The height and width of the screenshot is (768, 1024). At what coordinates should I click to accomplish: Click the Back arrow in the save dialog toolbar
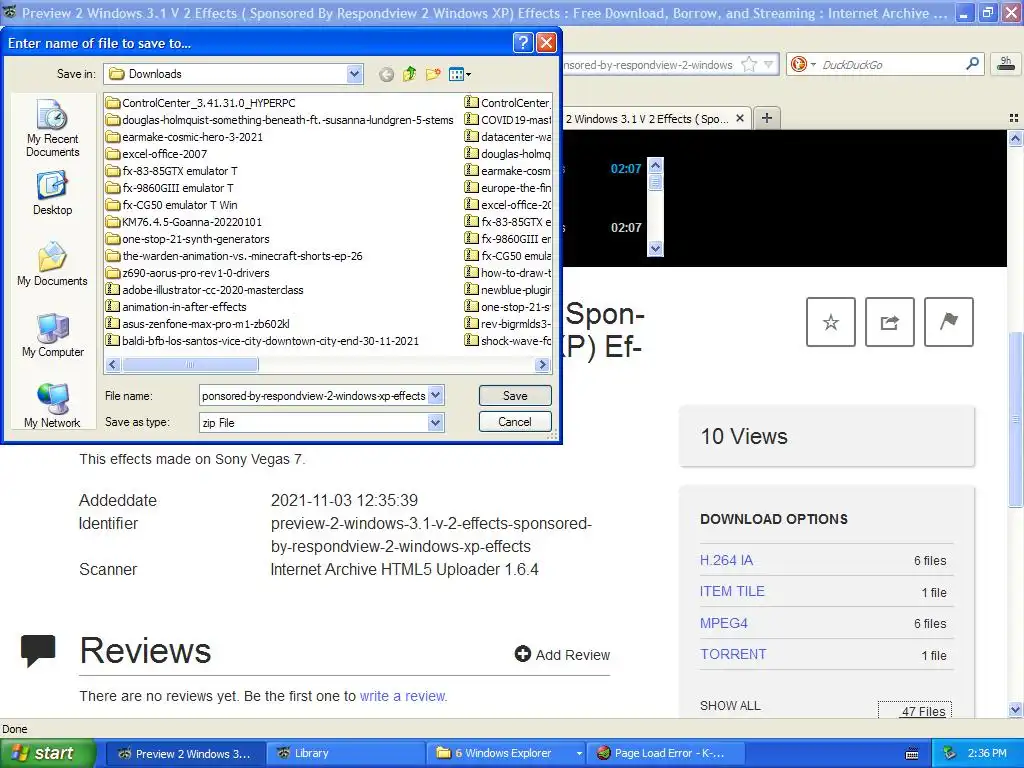click(x=387, y=74)
